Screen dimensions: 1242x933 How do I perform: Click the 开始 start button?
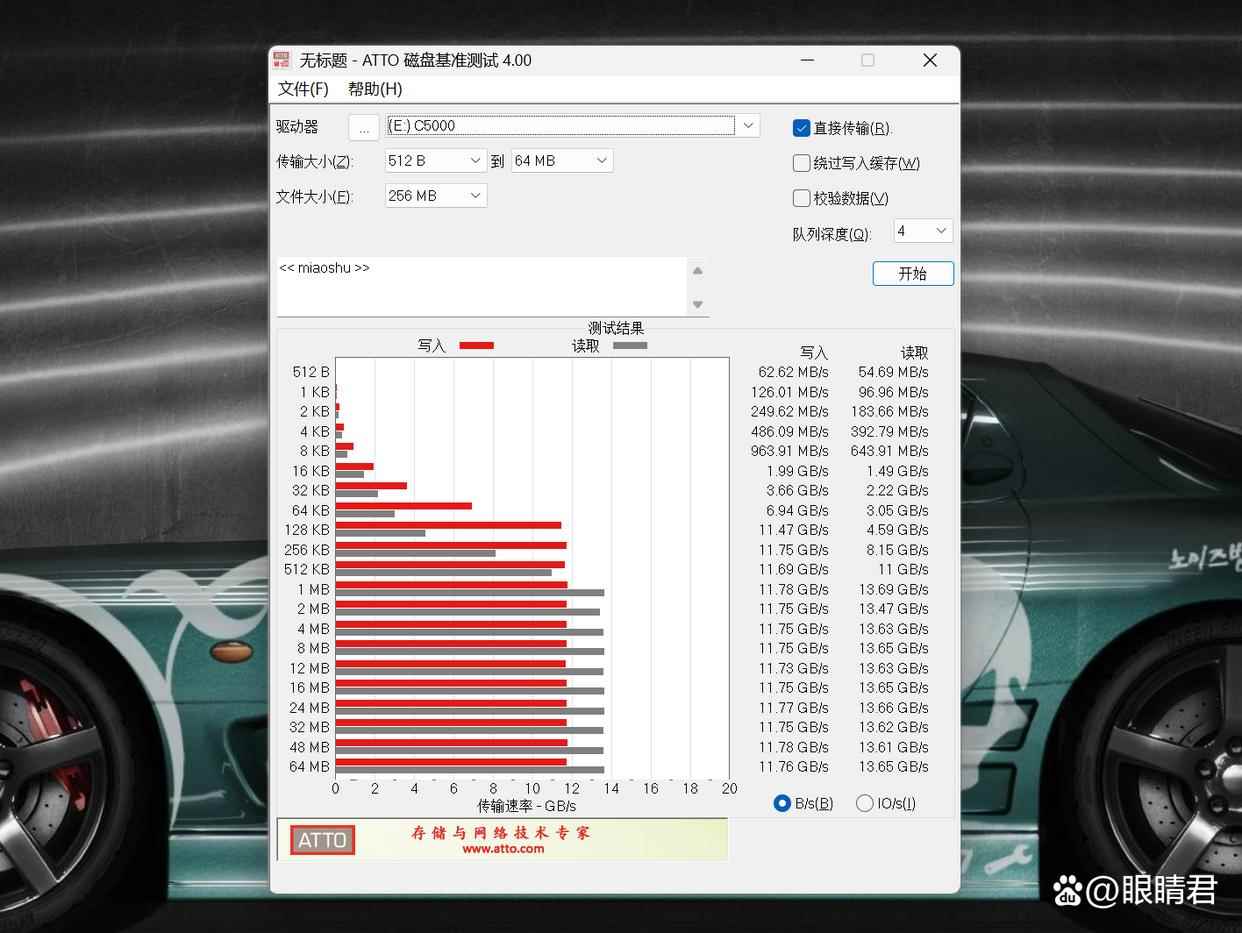point(912,274)
